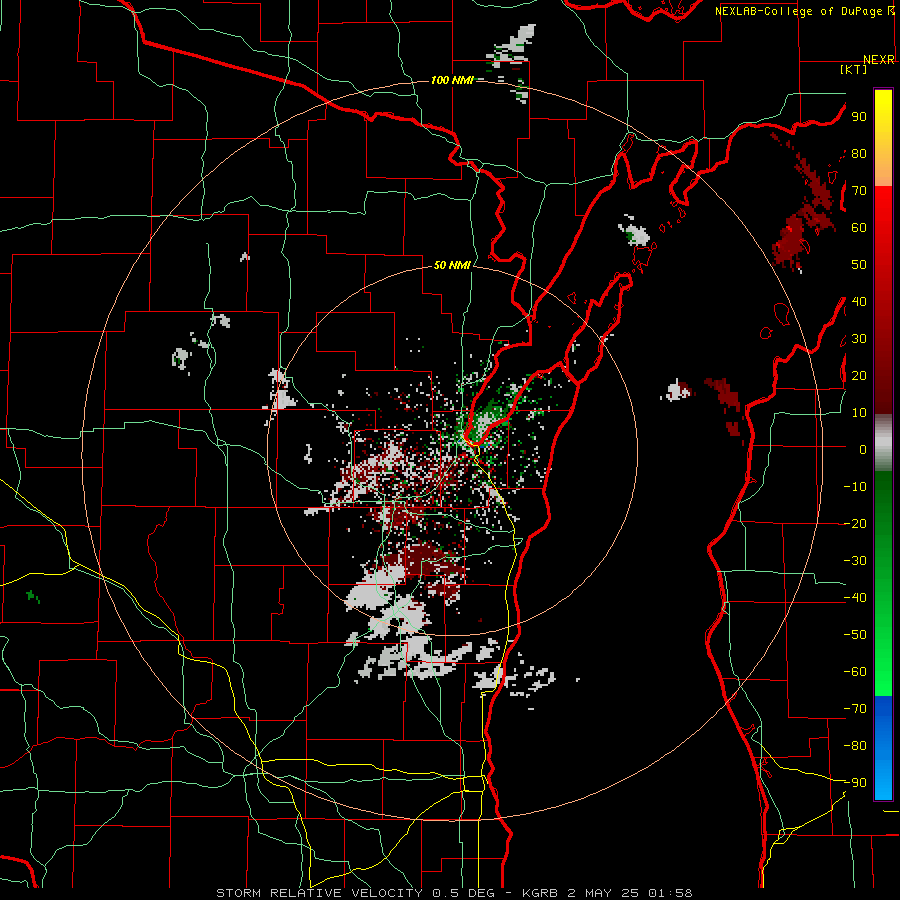Image resolution: width=900 pixels, height=900 pixels.
Task: Click the [KT] units label
Action: (x=854, y=69)
